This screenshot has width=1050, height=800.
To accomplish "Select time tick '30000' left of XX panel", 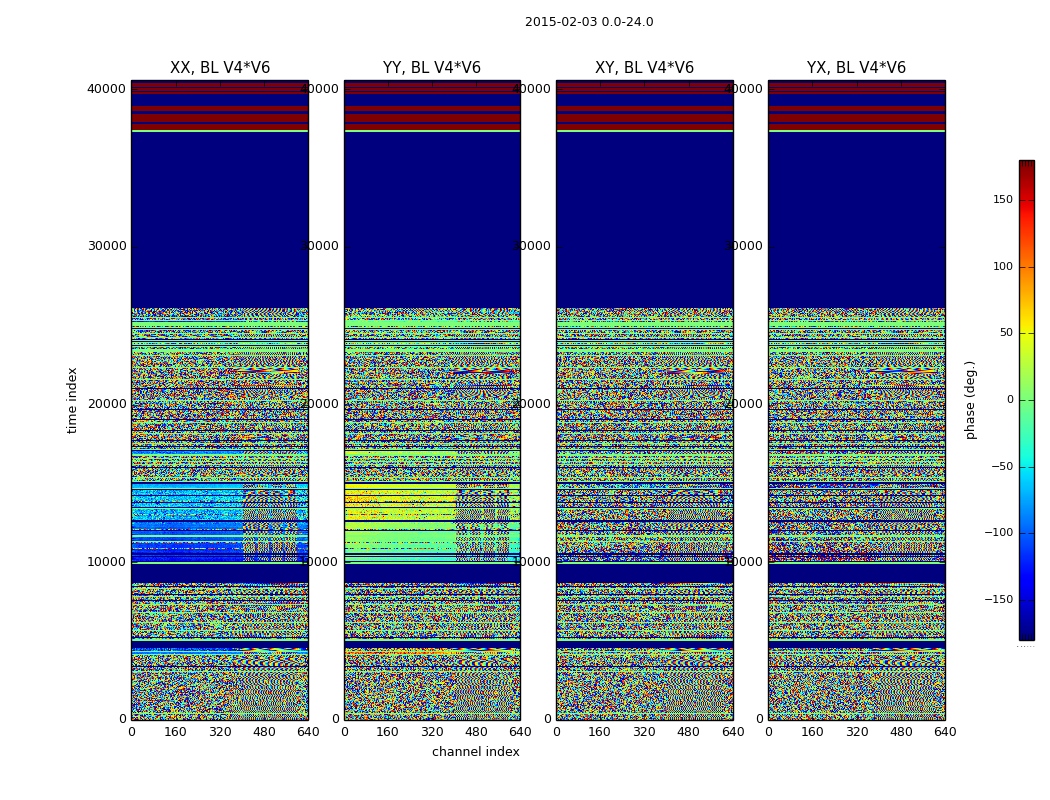I will pos(106,246).
